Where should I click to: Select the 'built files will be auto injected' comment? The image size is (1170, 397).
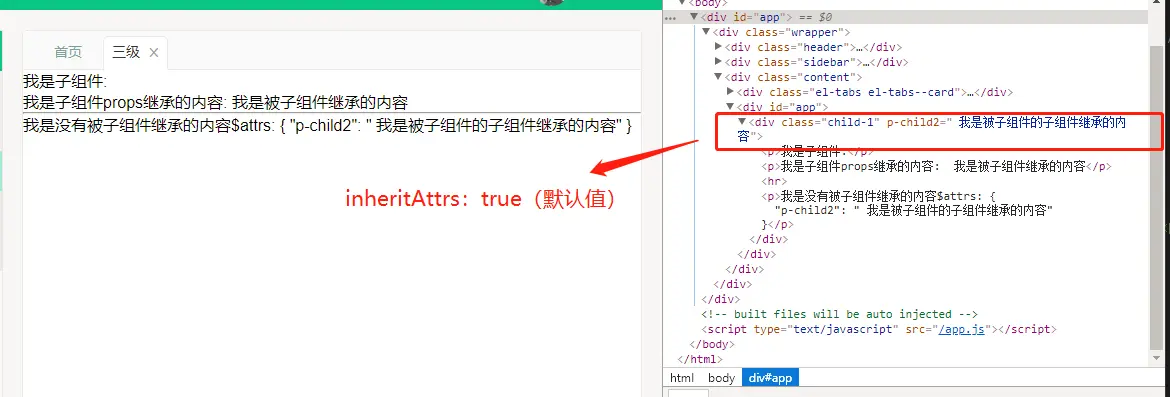coord(839,314)
